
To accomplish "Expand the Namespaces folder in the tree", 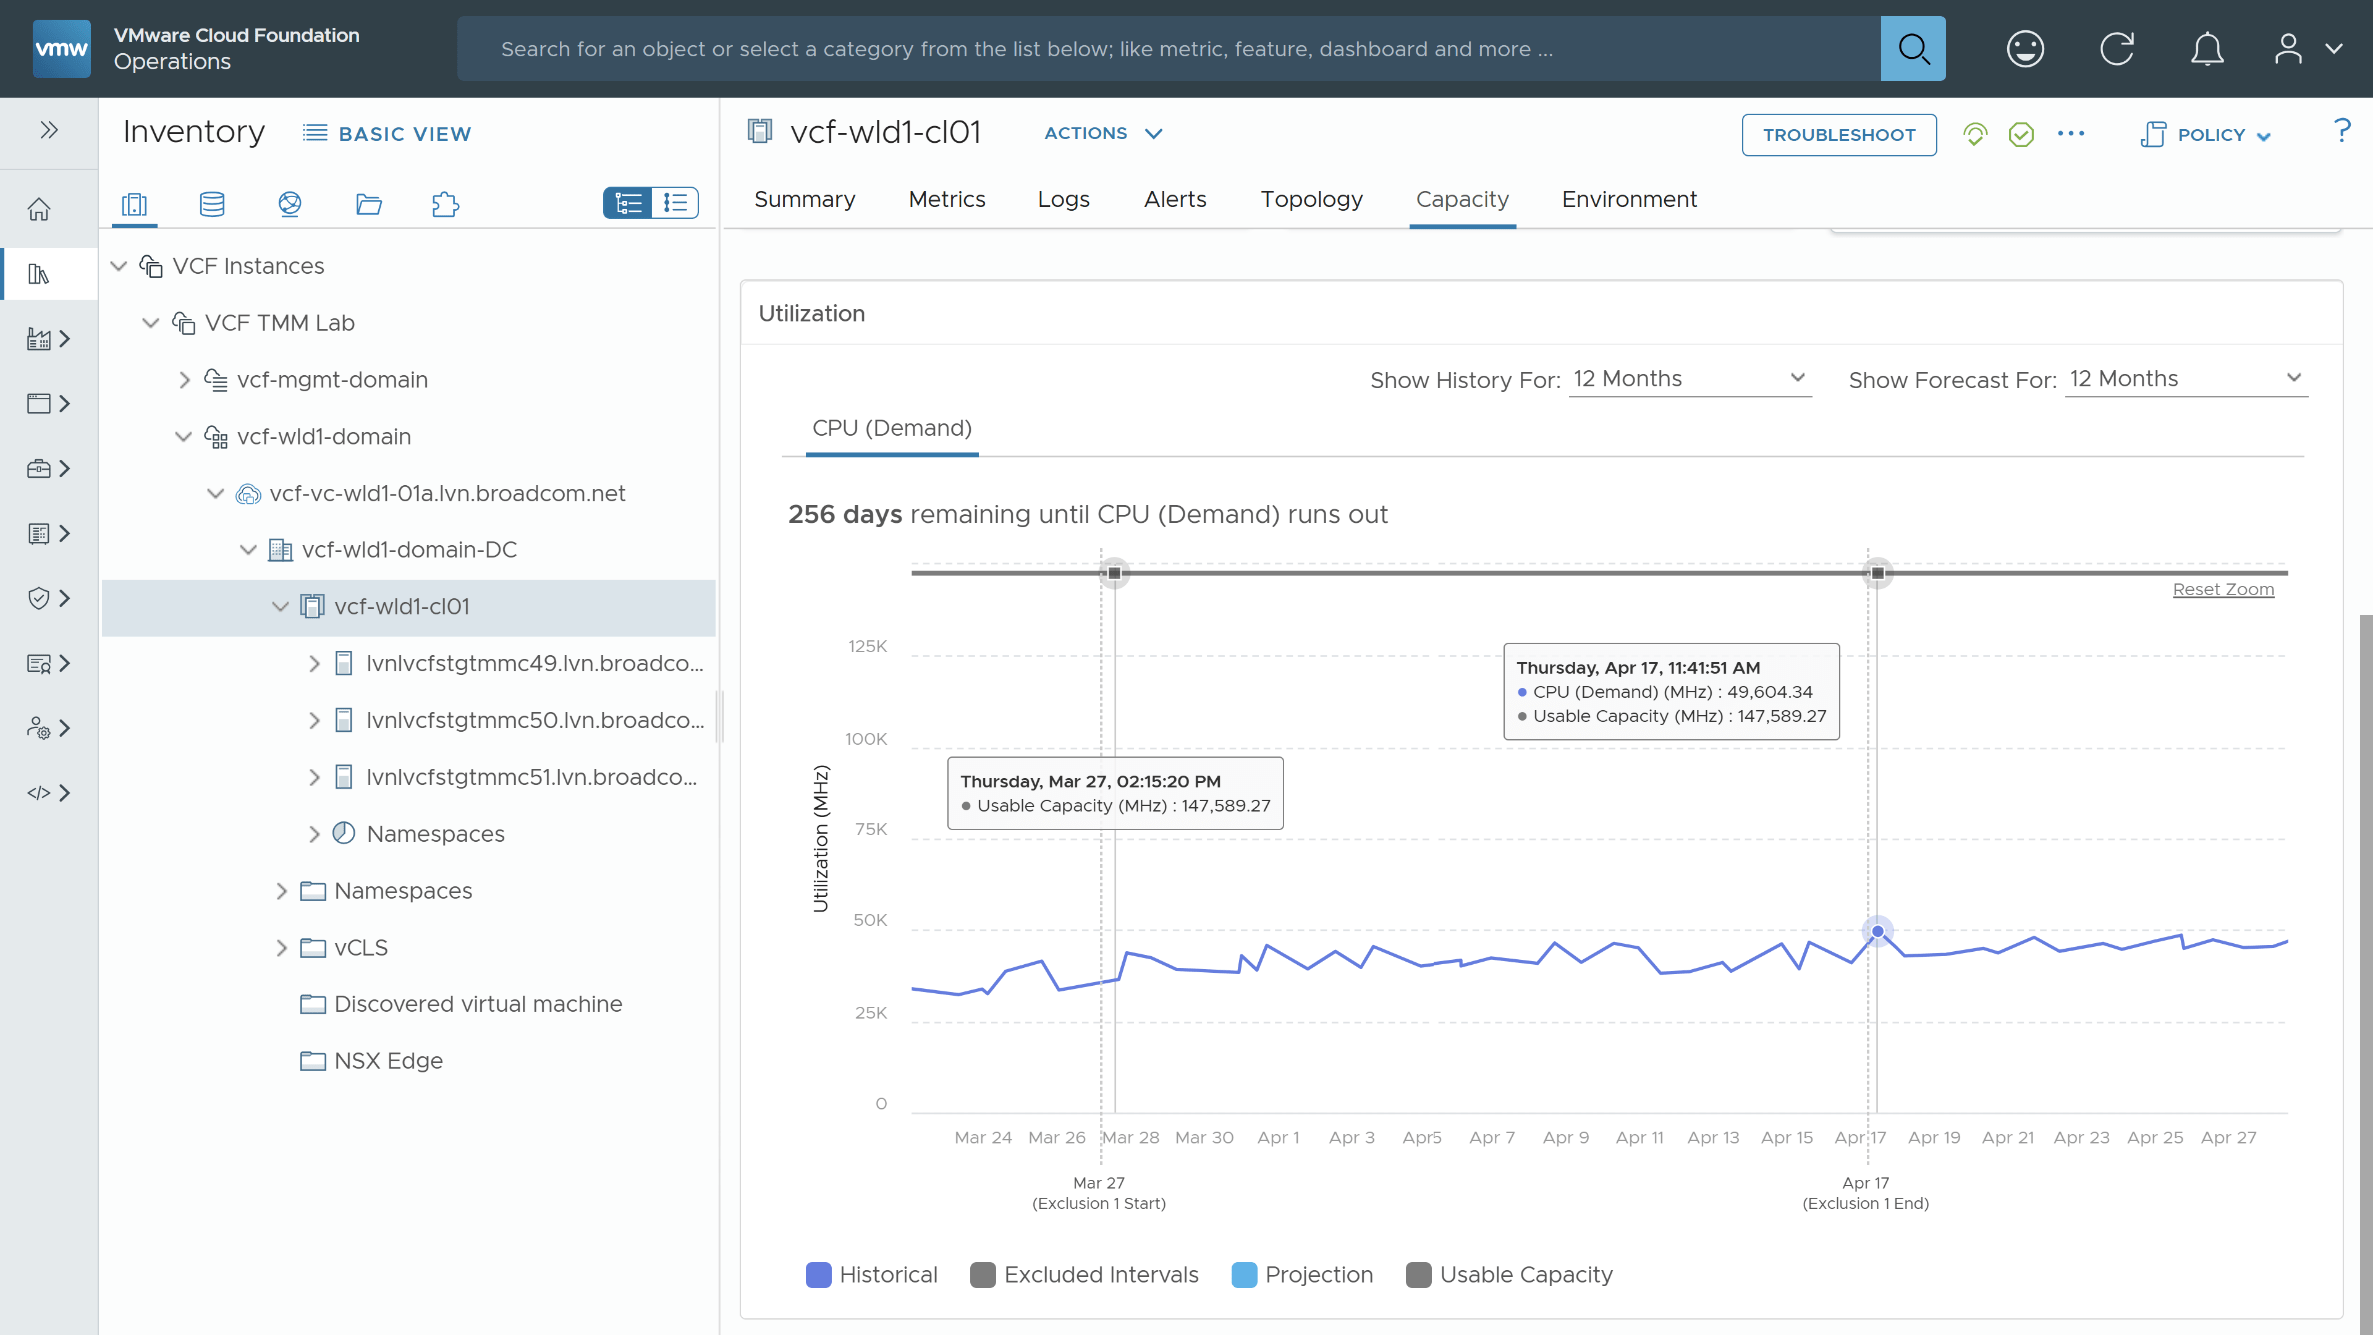I will click(x=281, y=890).
